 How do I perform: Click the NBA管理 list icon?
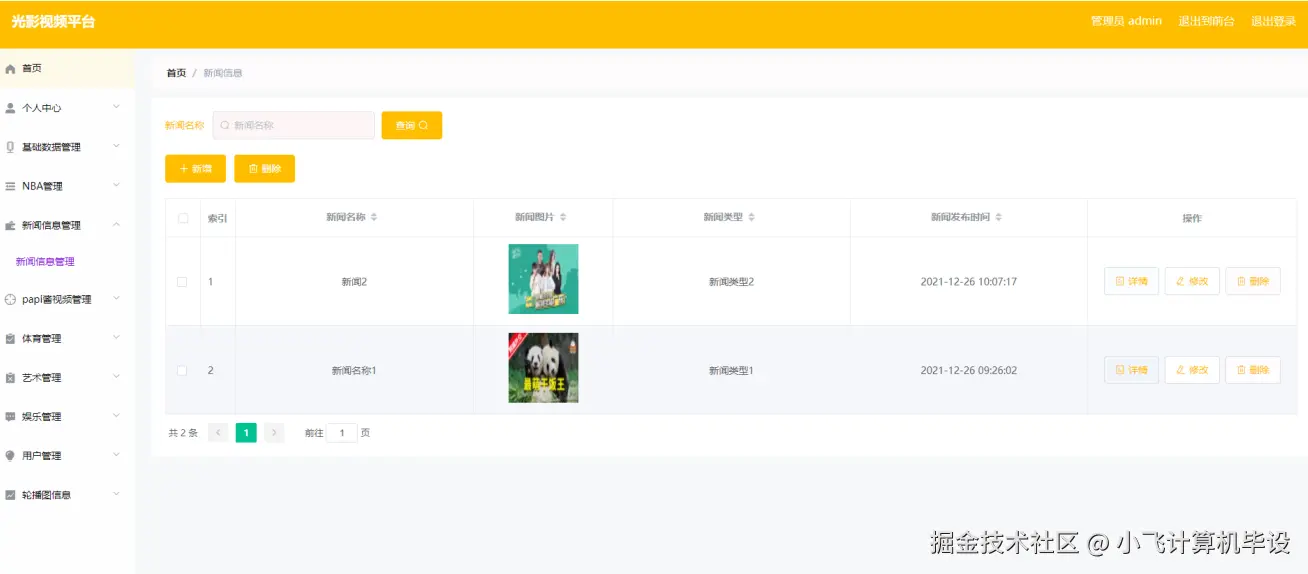[10, 186]
